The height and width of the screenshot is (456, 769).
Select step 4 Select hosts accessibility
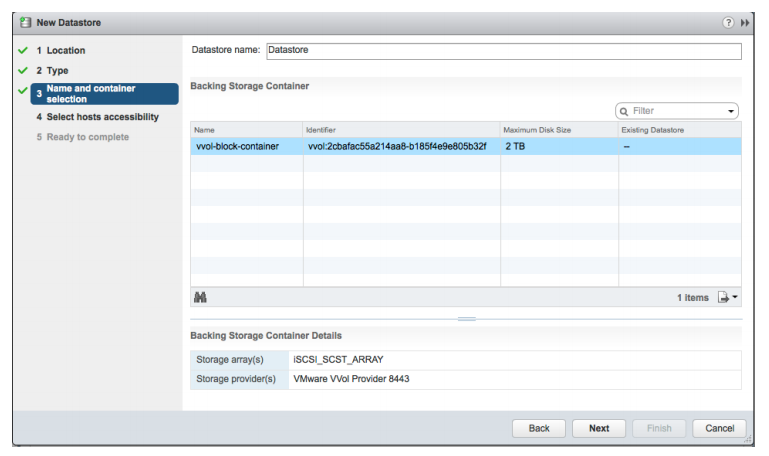(103, 117)
